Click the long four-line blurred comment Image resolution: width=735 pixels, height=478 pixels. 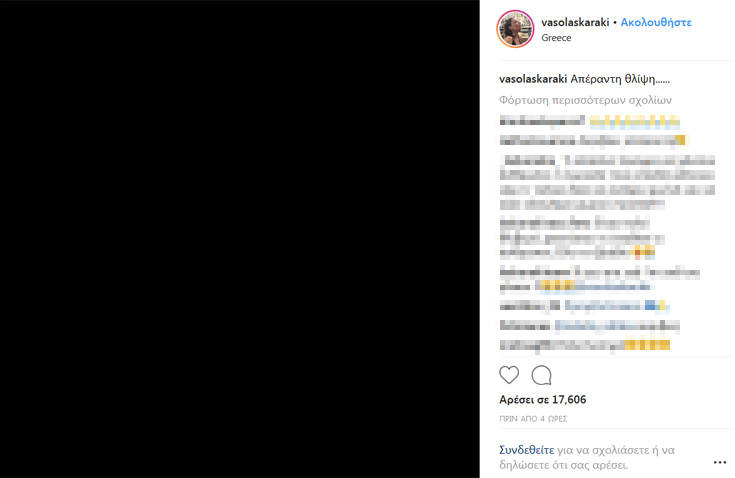608,183
